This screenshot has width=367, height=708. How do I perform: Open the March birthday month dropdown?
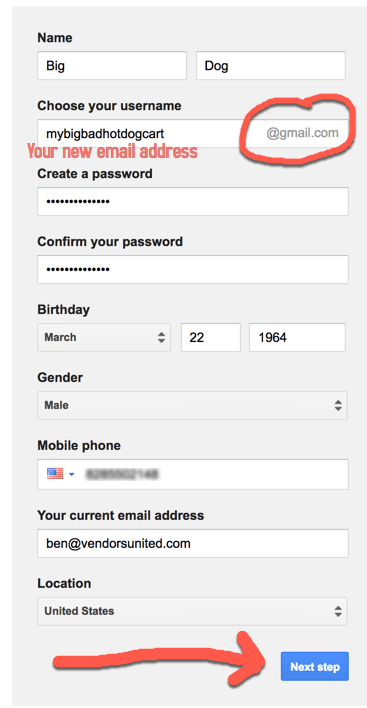(x=104, y=337)
